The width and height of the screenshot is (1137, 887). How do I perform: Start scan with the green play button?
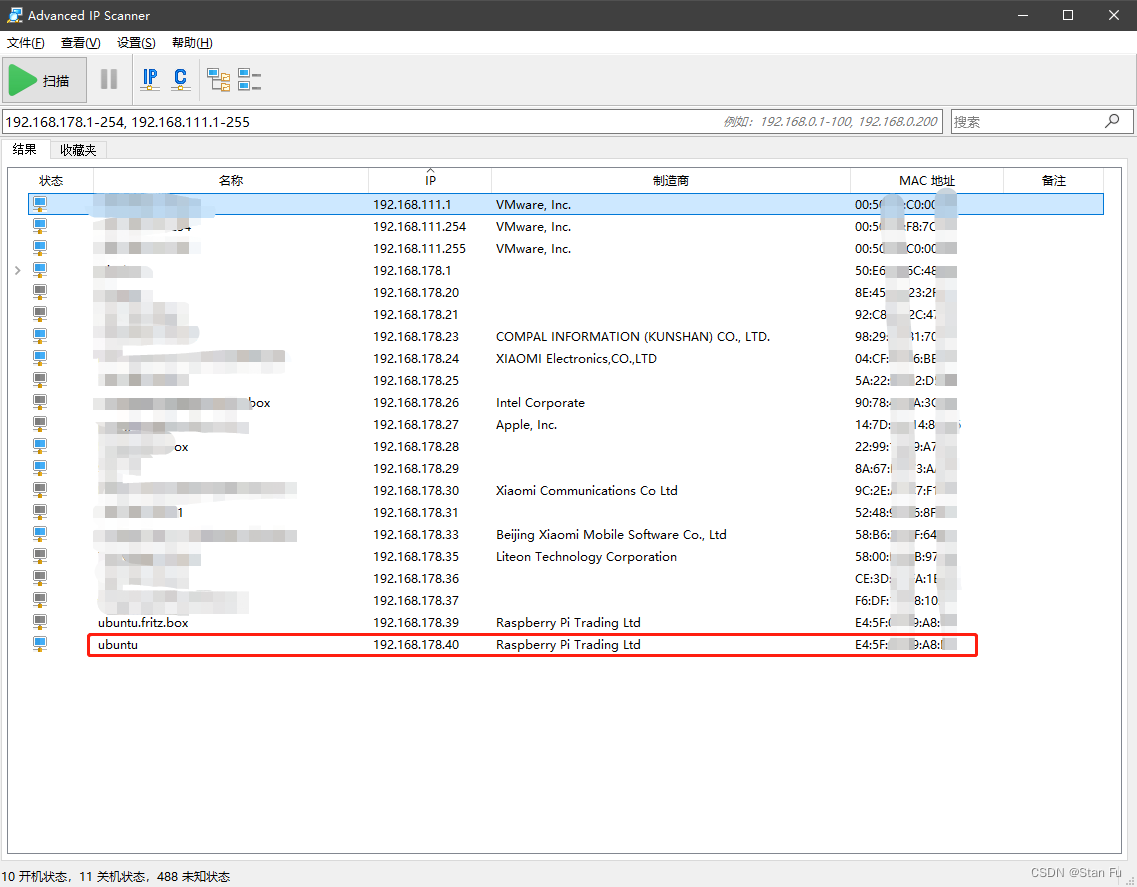pos(42,80)
